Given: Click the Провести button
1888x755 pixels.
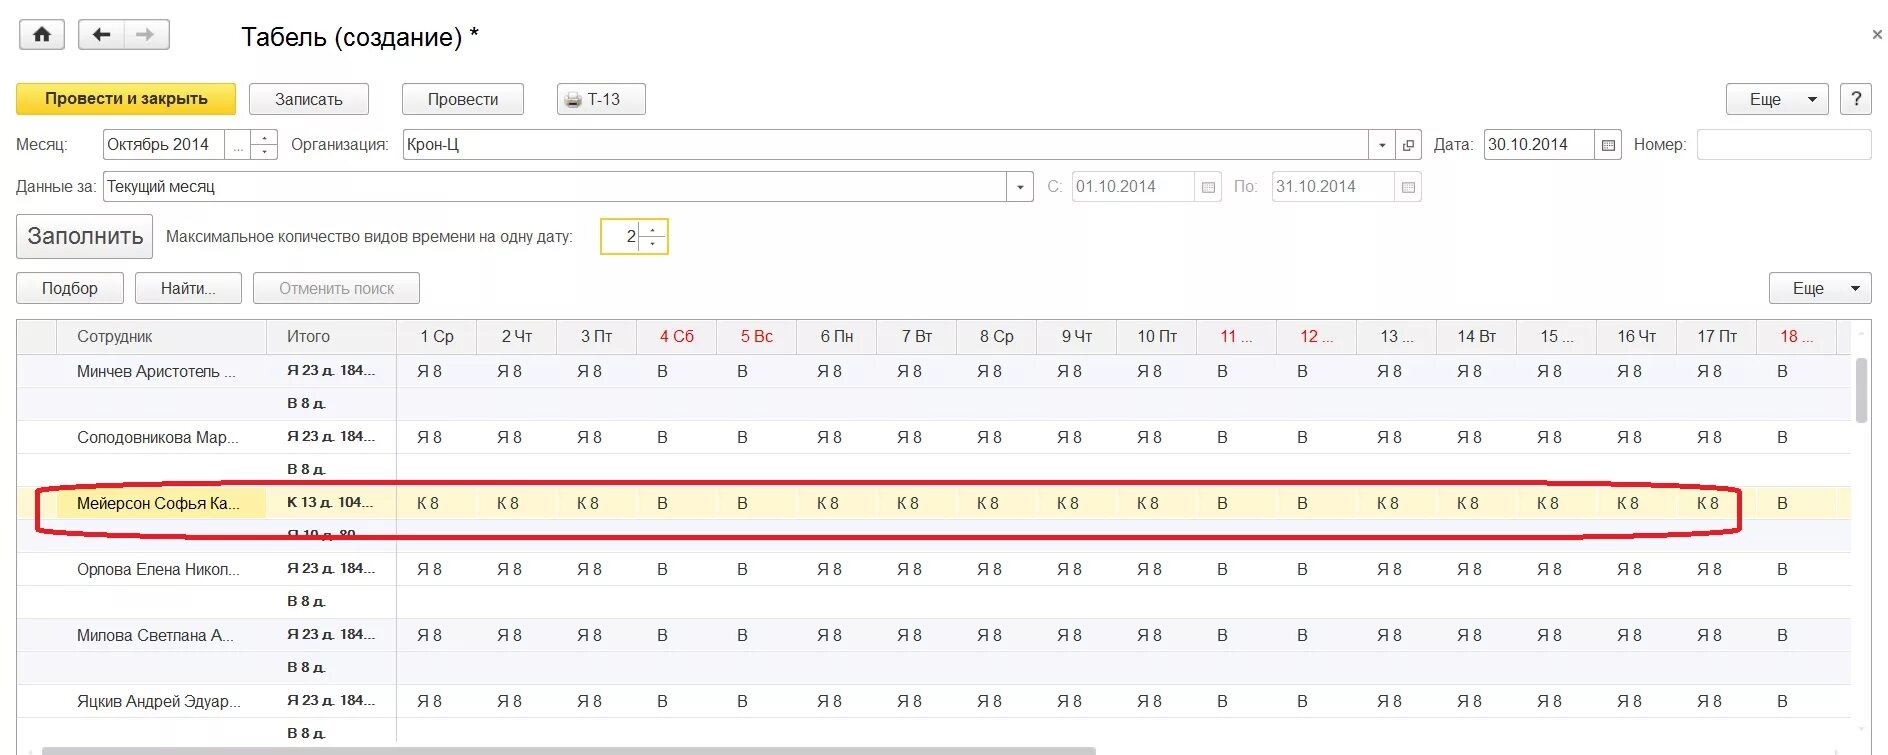Looking at the screenshot, I should 463,99.
